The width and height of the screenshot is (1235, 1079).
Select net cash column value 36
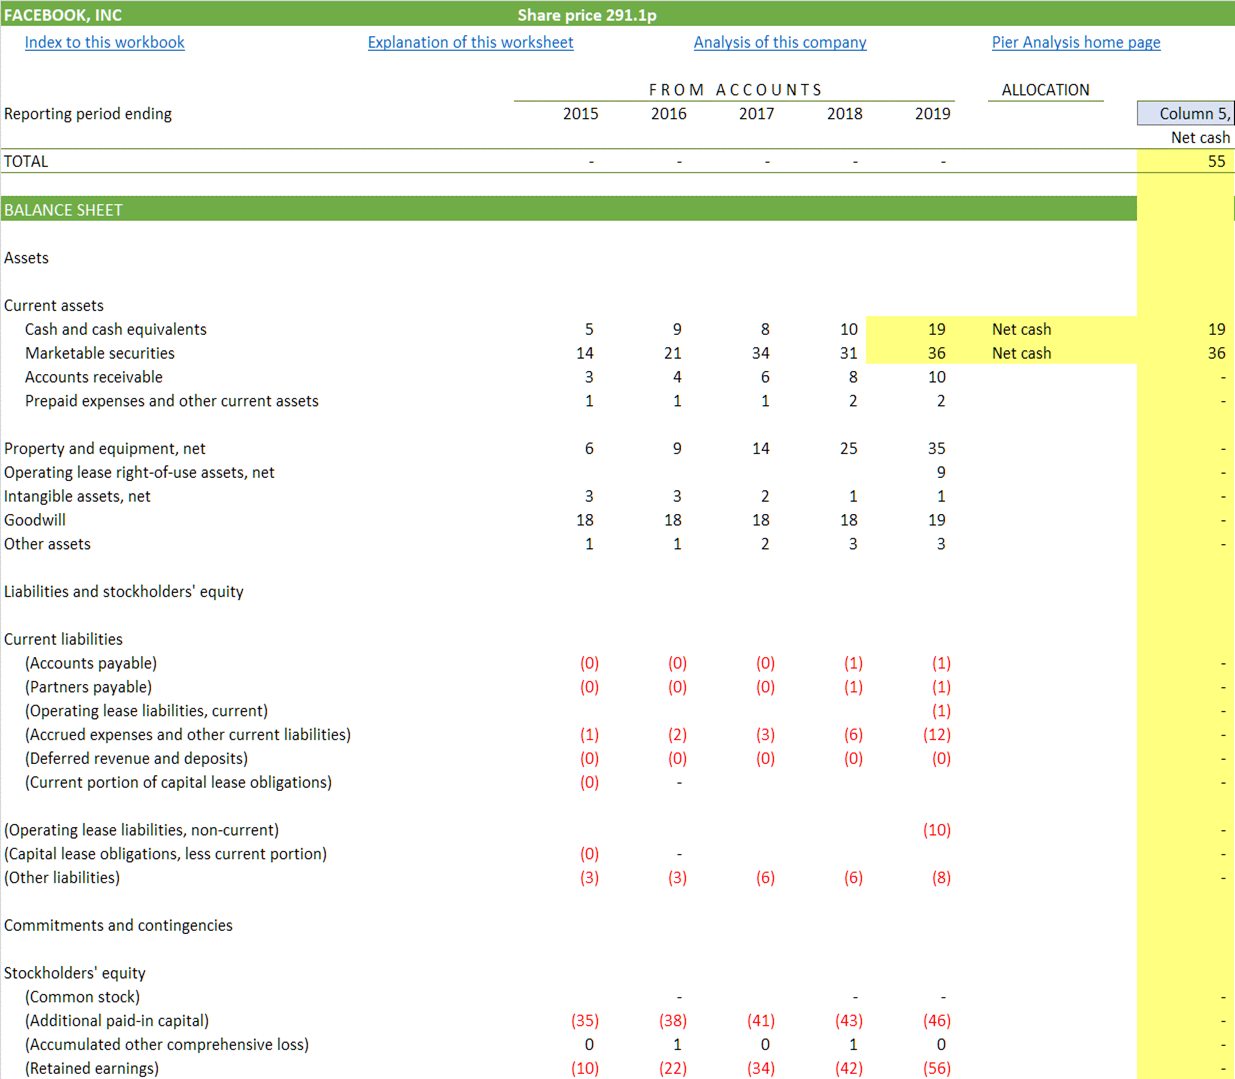[x=1216, y=353]
